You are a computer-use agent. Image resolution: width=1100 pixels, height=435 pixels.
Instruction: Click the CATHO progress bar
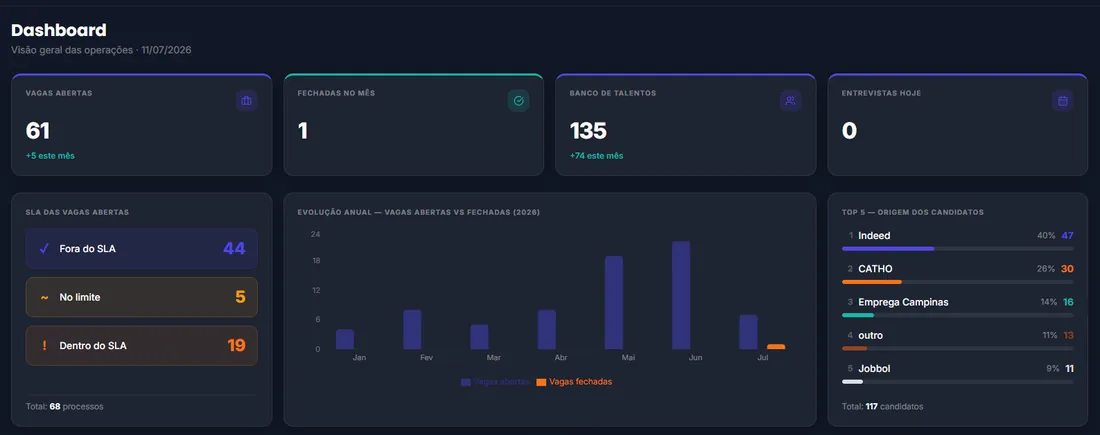958,282
